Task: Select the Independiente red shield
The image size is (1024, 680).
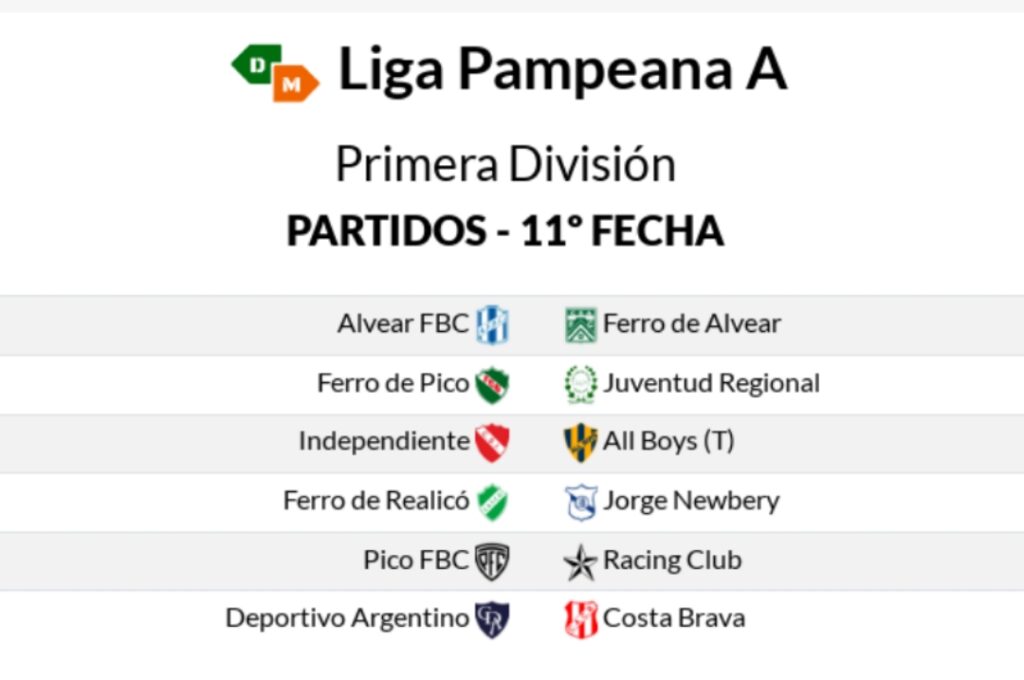Action: 492,442
